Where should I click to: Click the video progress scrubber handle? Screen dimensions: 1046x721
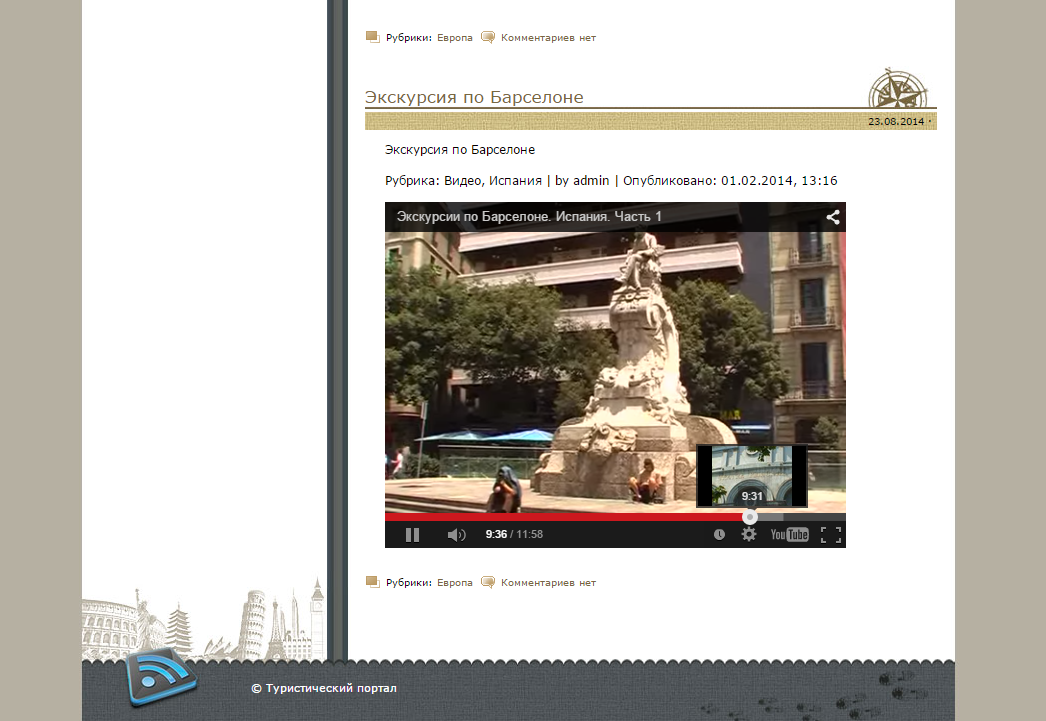coord(750,517)
